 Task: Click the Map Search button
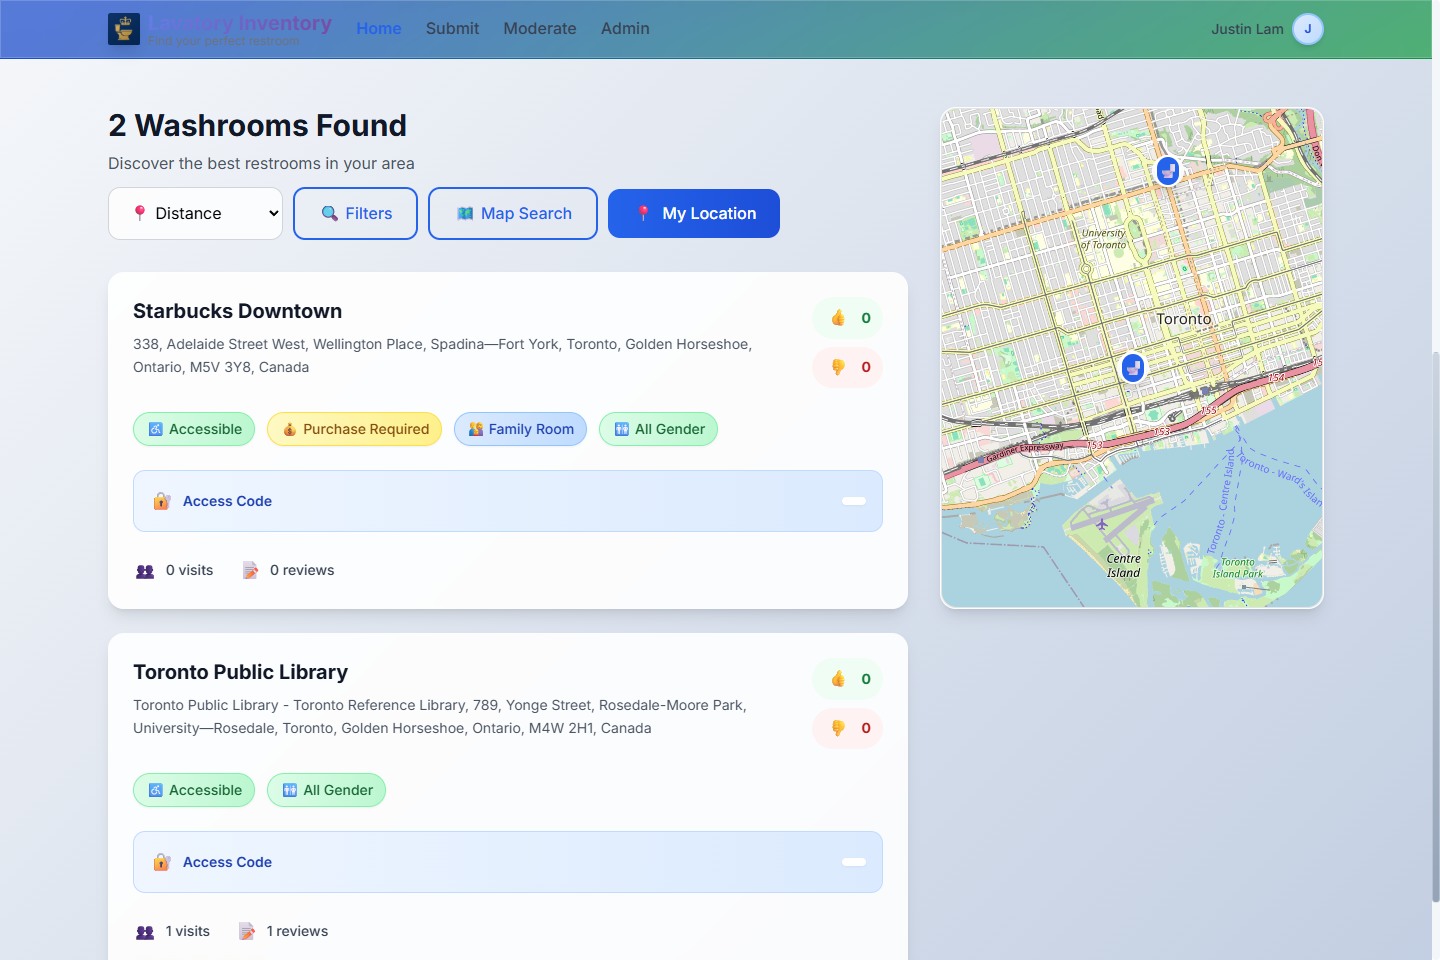pyautogui.click(x=513, y=213)
